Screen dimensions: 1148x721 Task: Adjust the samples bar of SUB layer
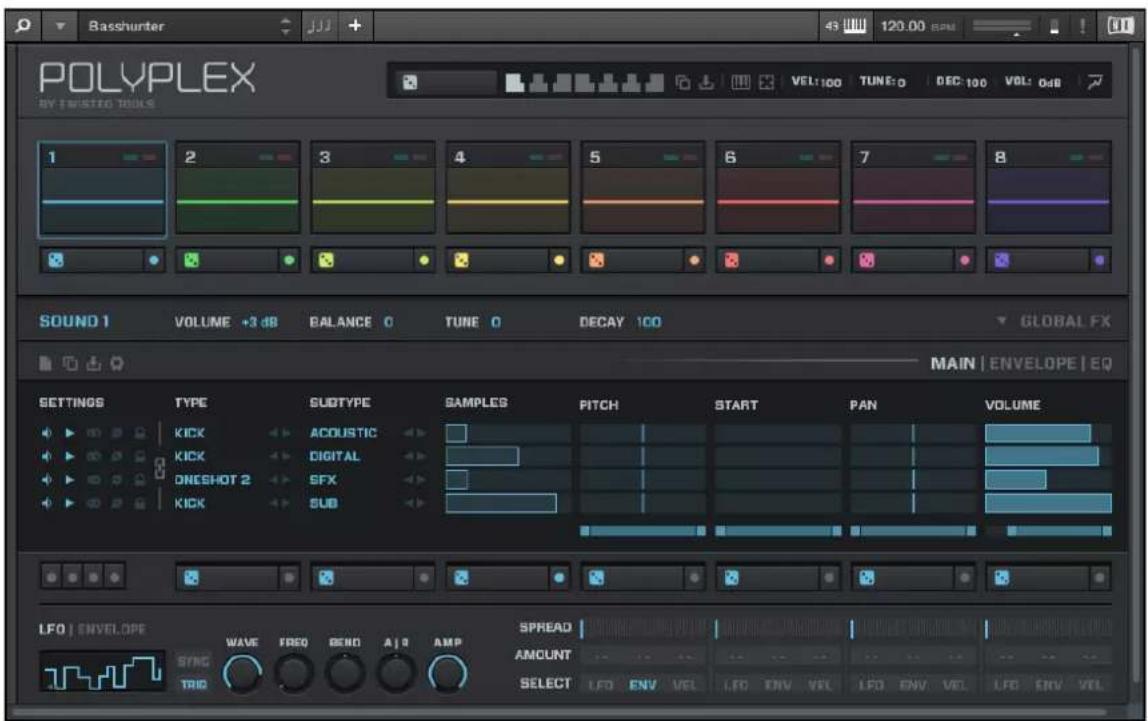pos(508,504)
